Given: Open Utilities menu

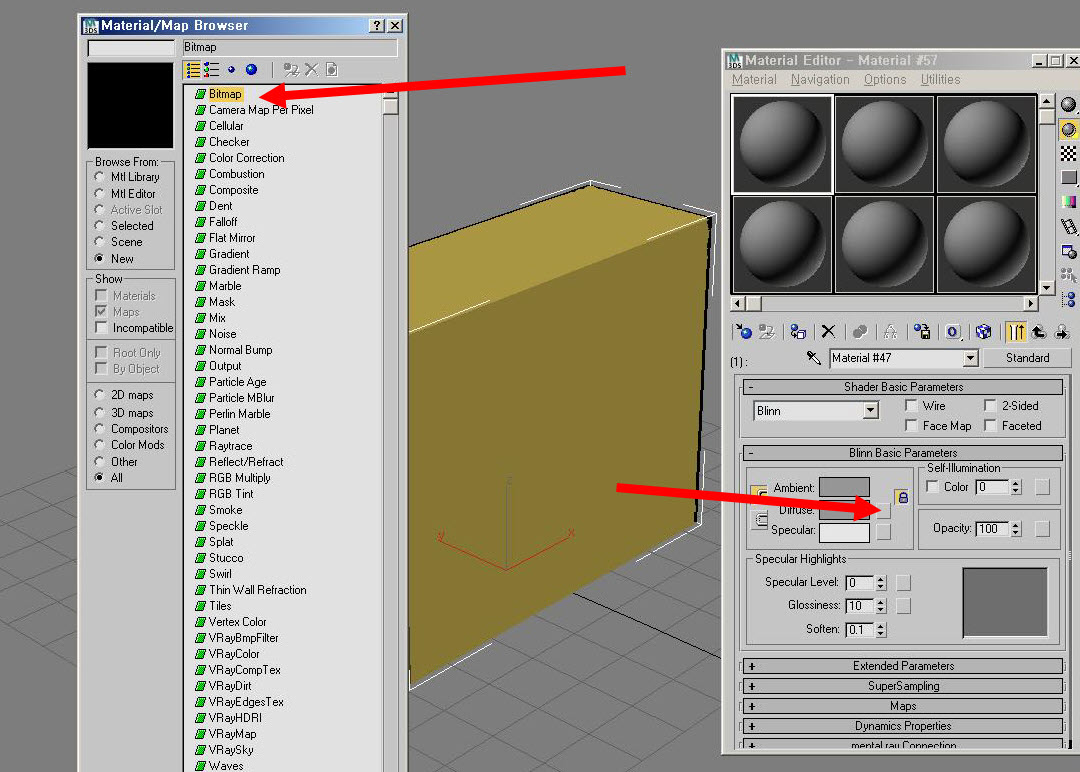Looking at the screenshot, I should pos(940,80).
